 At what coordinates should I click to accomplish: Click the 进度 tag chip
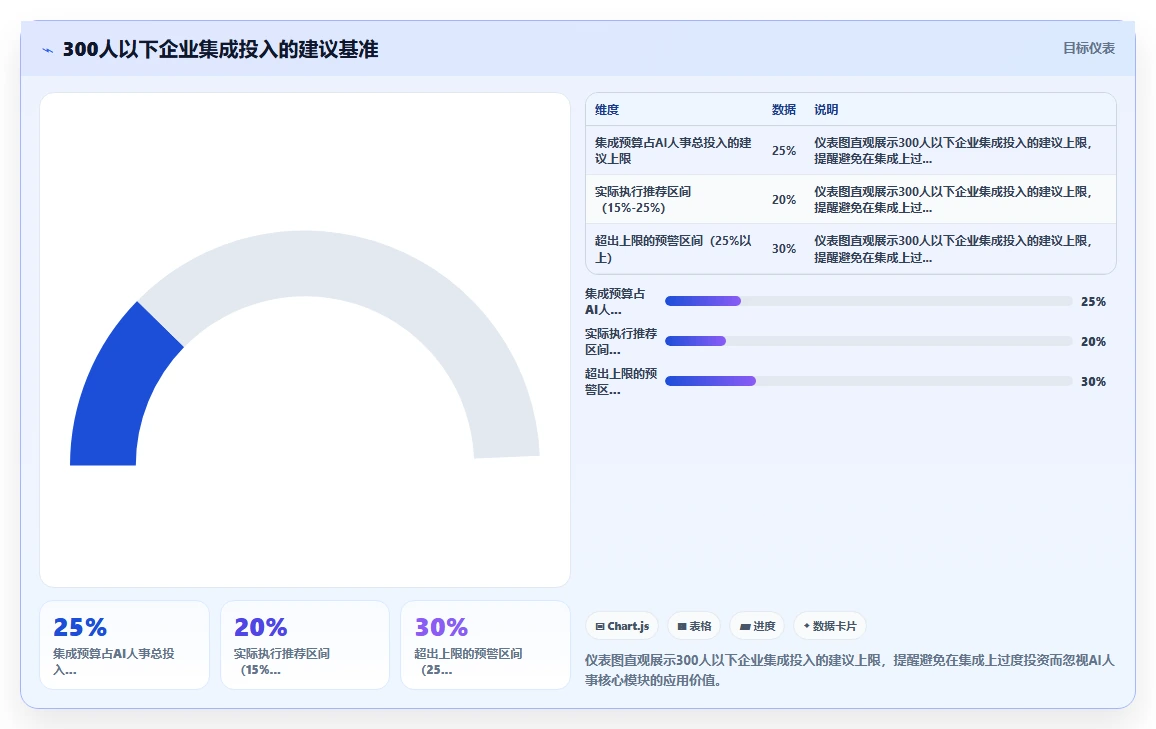(x=757, y=626)
